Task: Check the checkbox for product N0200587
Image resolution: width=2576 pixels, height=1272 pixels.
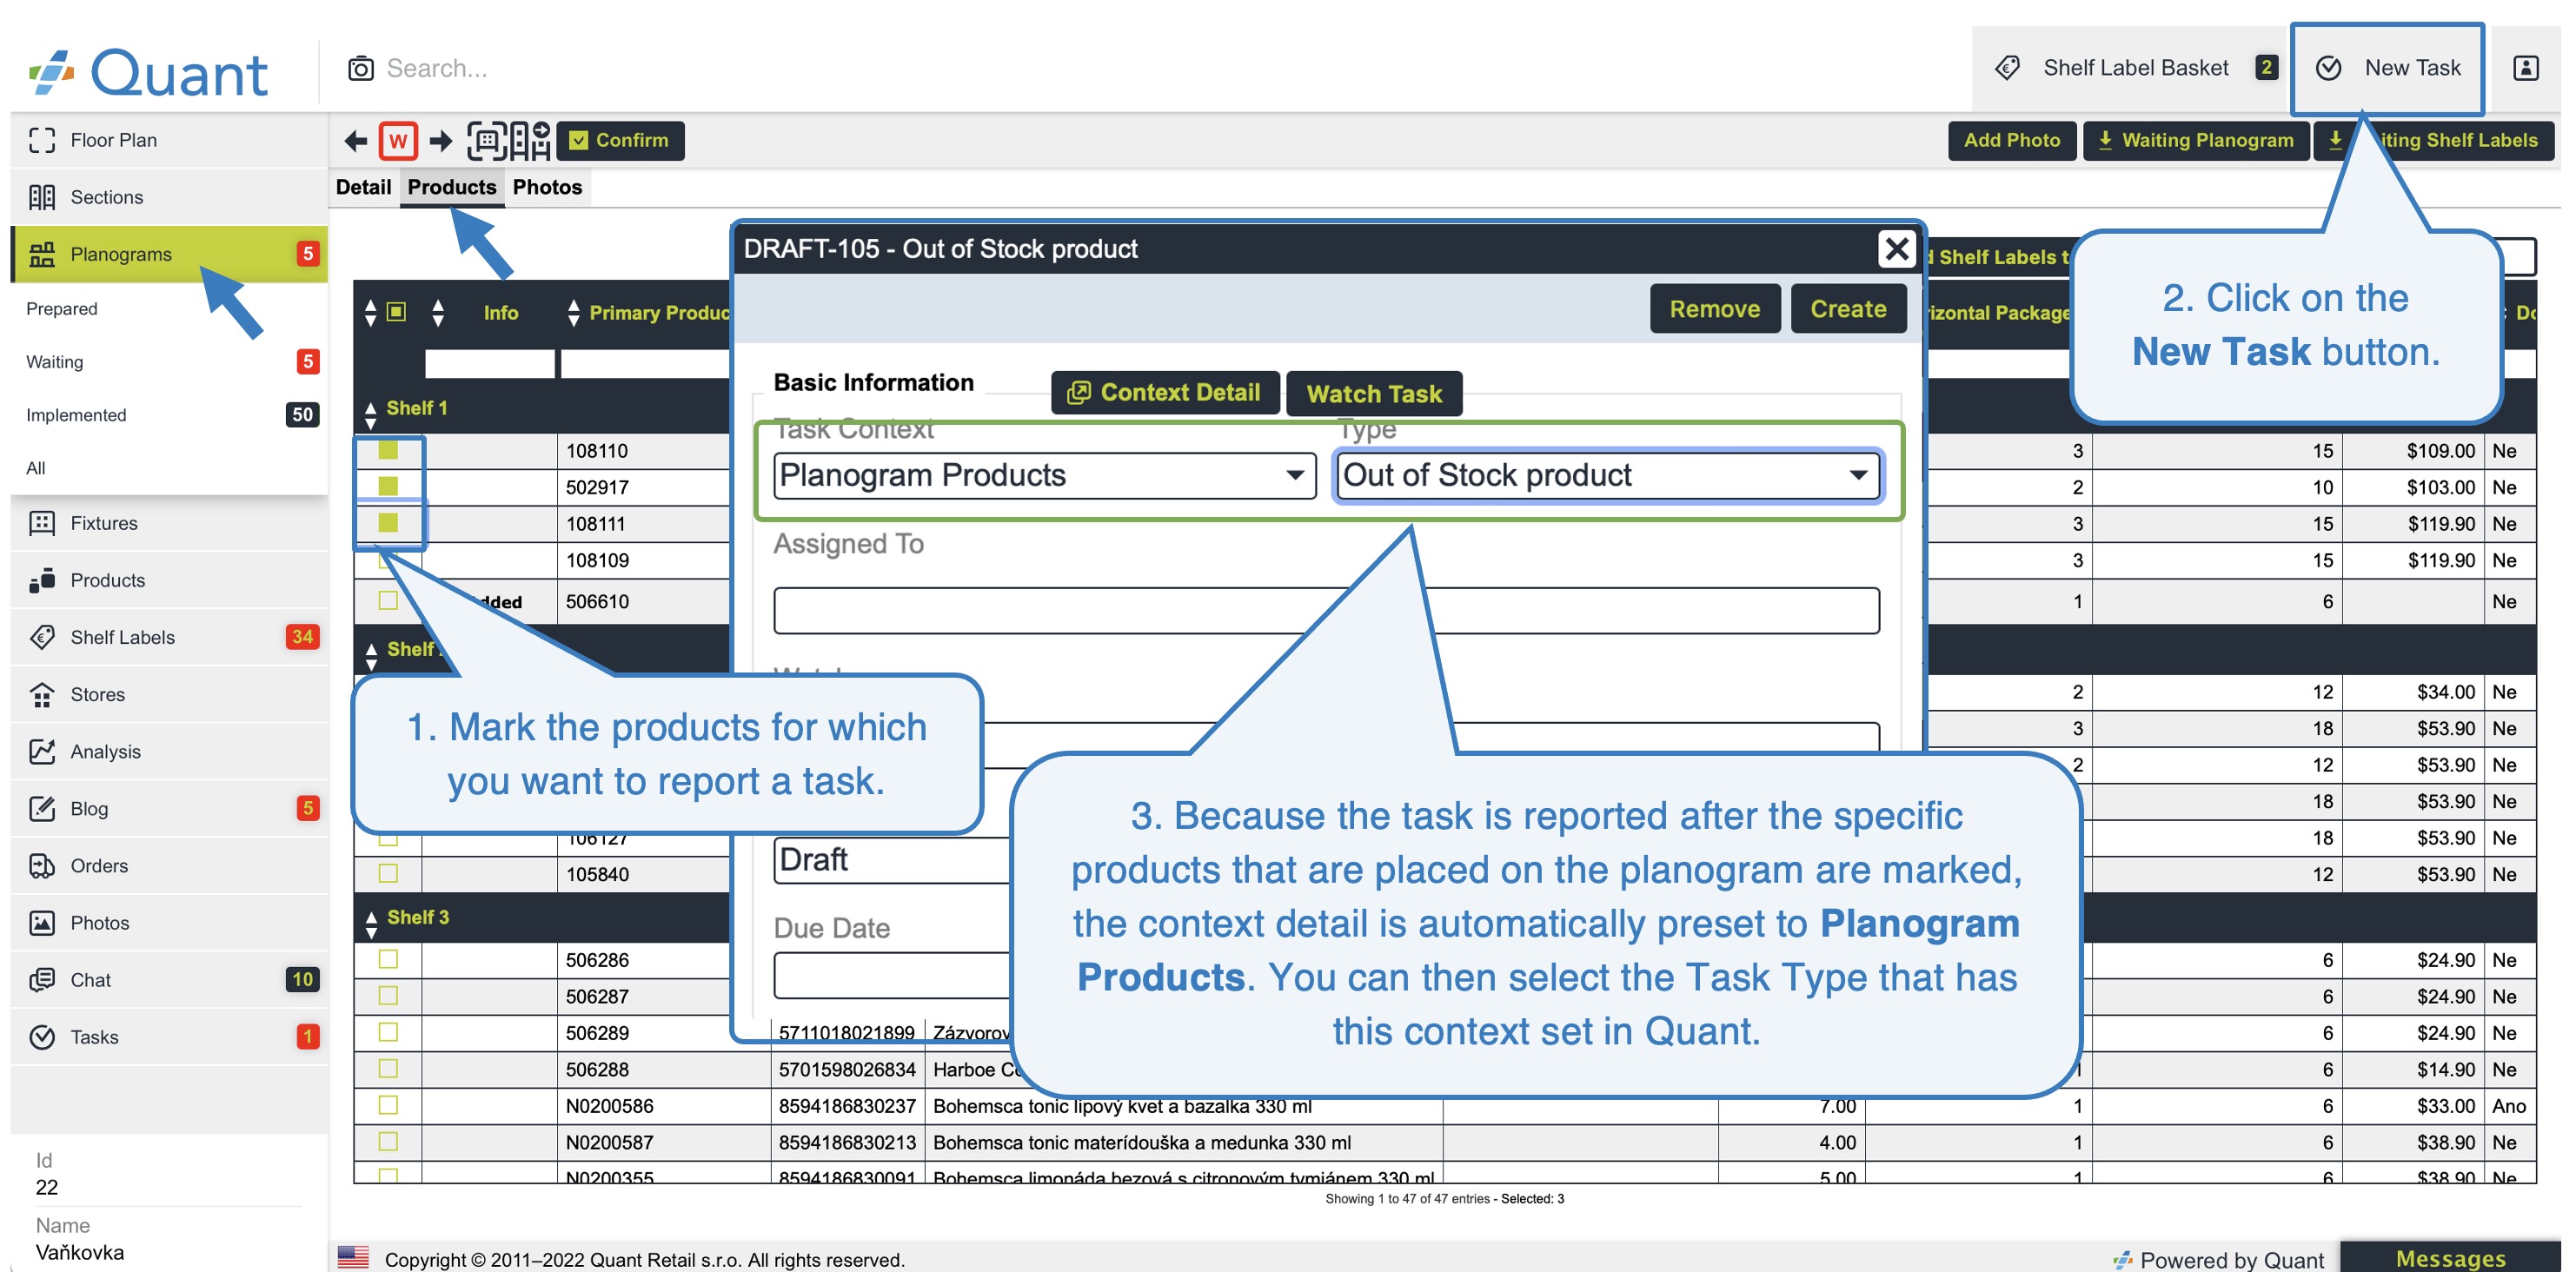Action: click(388, 1141)
